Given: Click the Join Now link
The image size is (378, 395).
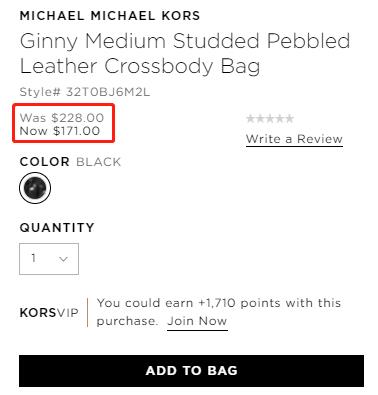Looking at the screenshot, I should (x=197, y=321).
